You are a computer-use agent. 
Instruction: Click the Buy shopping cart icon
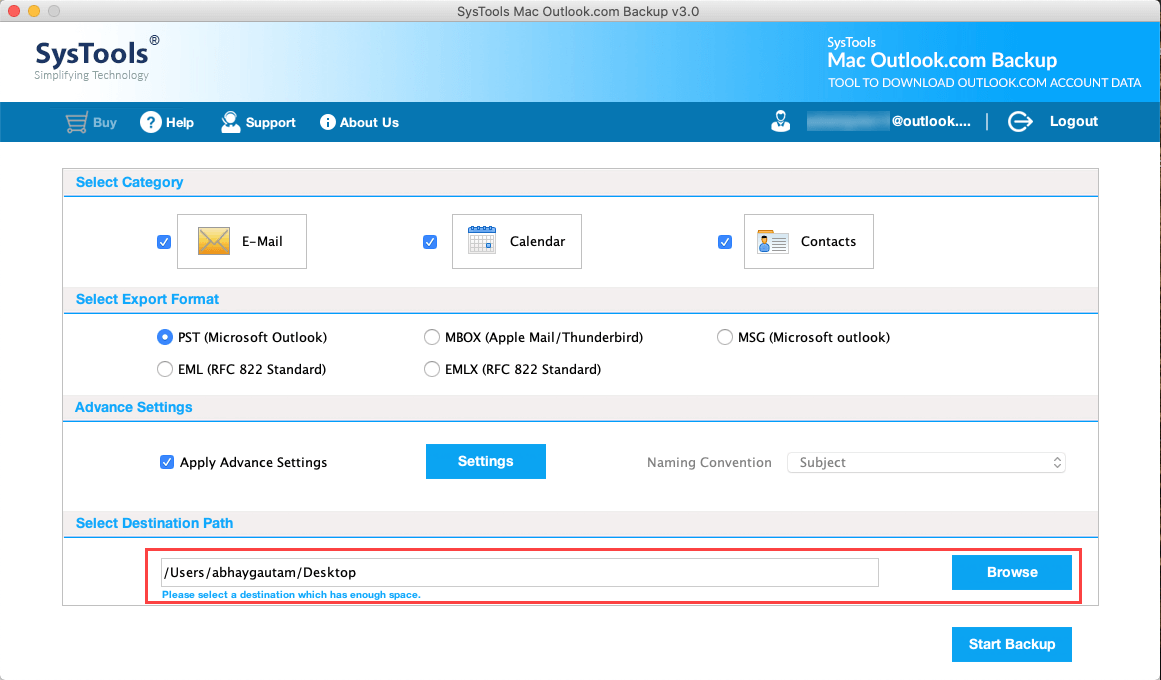[76, 122]
